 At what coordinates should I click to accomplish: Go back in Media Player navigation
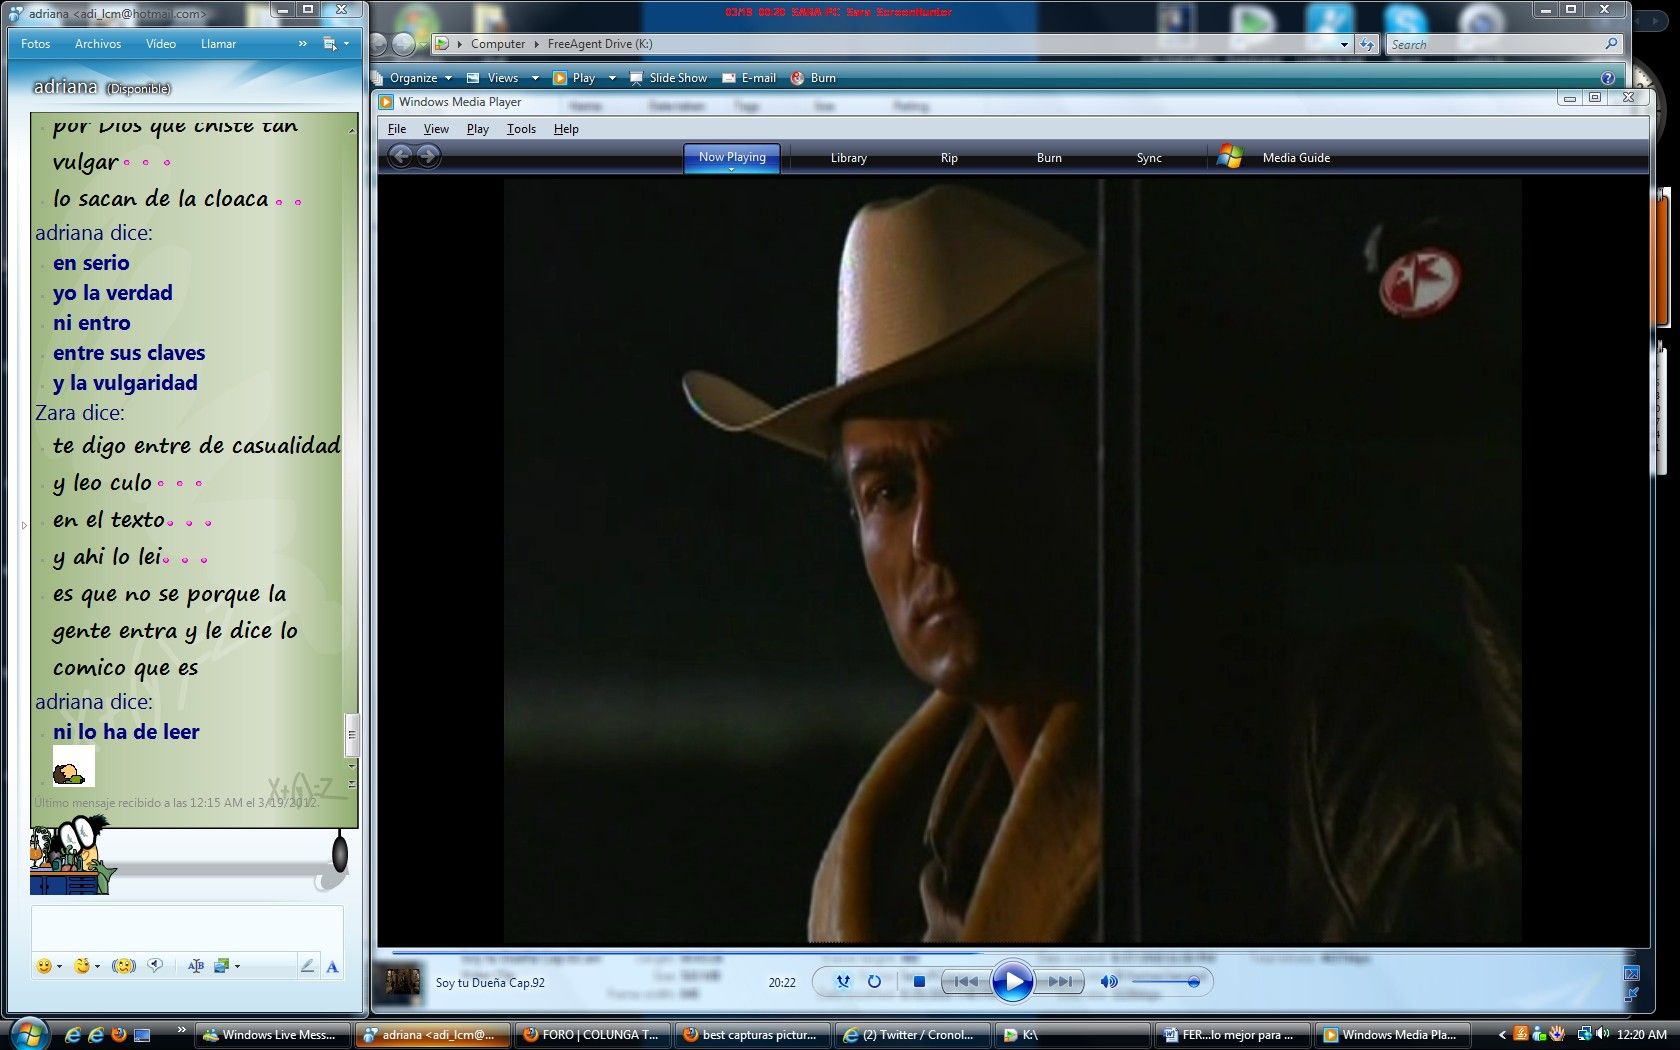point(400,156)
